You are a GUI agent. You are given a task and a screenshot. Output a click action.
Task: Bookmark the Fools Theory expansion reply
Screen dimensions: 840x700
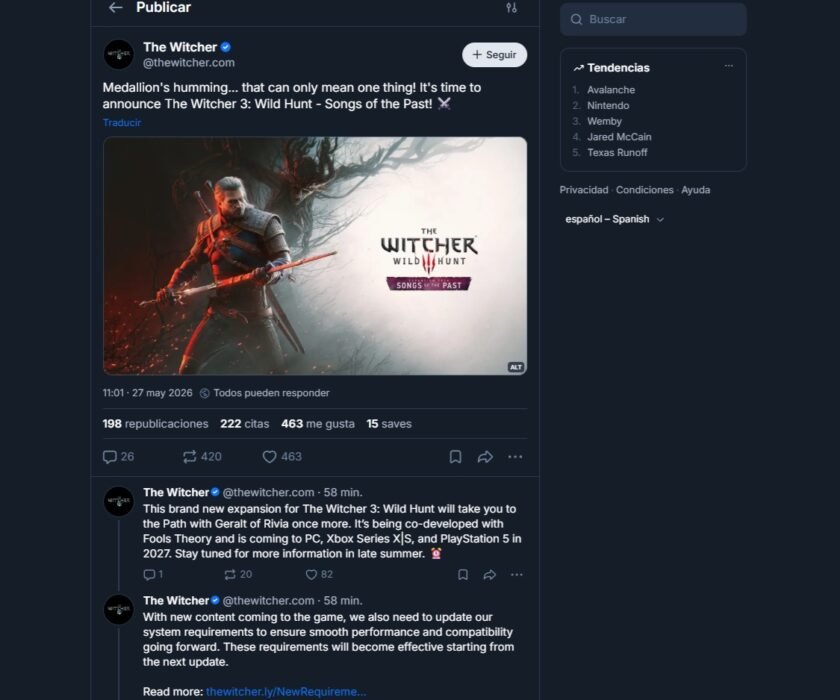pyautogui.click(x=463, y=575)
